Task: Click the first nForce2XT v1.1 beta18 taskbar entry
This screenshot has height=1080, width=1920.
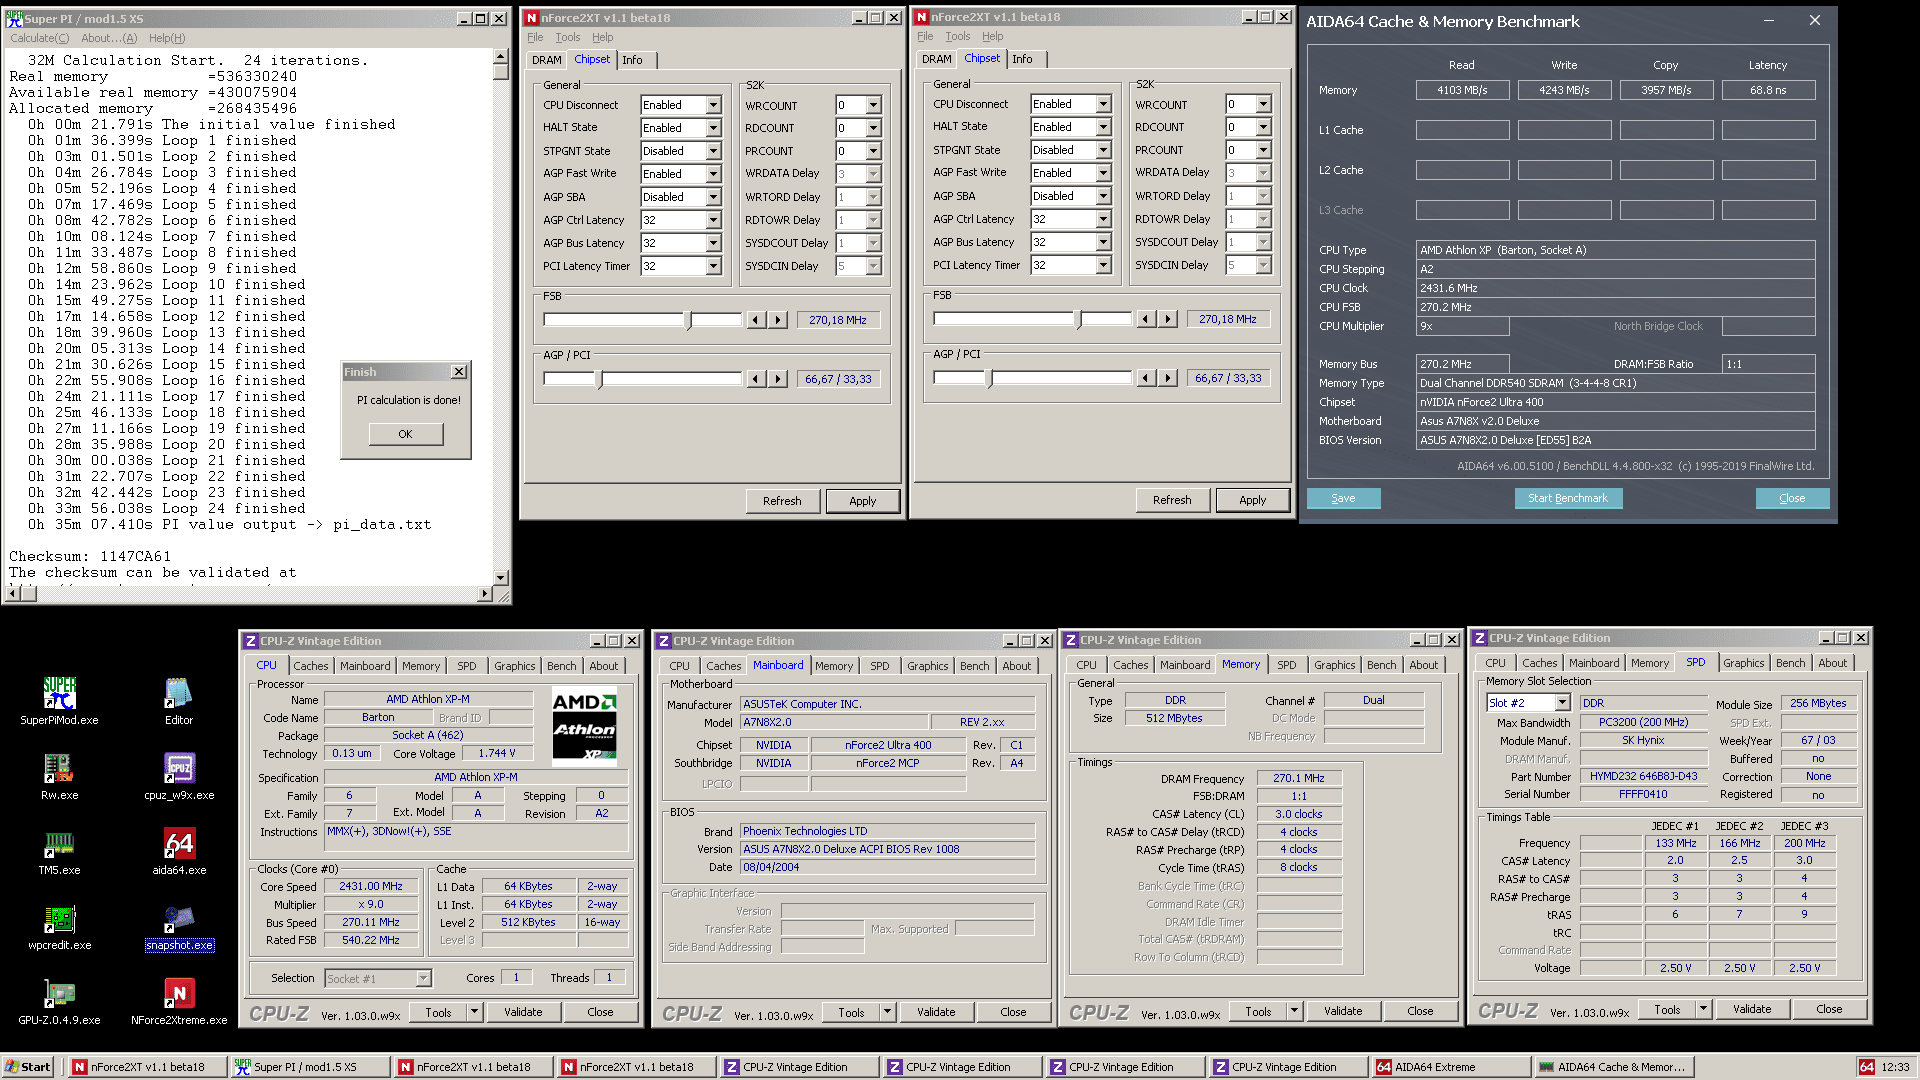Action: point(148,1067)
